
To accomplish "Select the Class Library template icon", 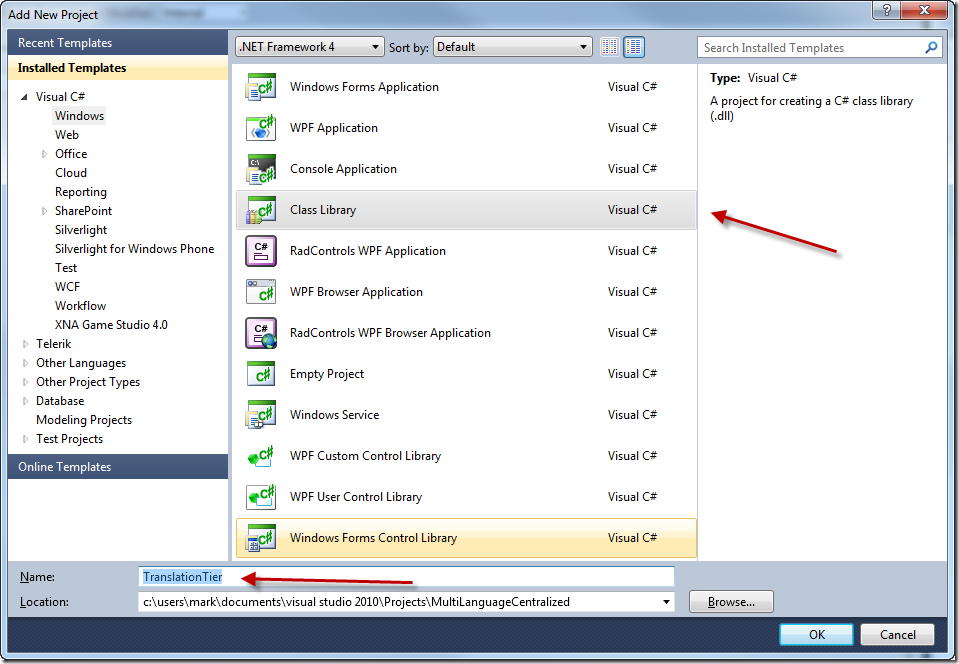I will [261, 210].
